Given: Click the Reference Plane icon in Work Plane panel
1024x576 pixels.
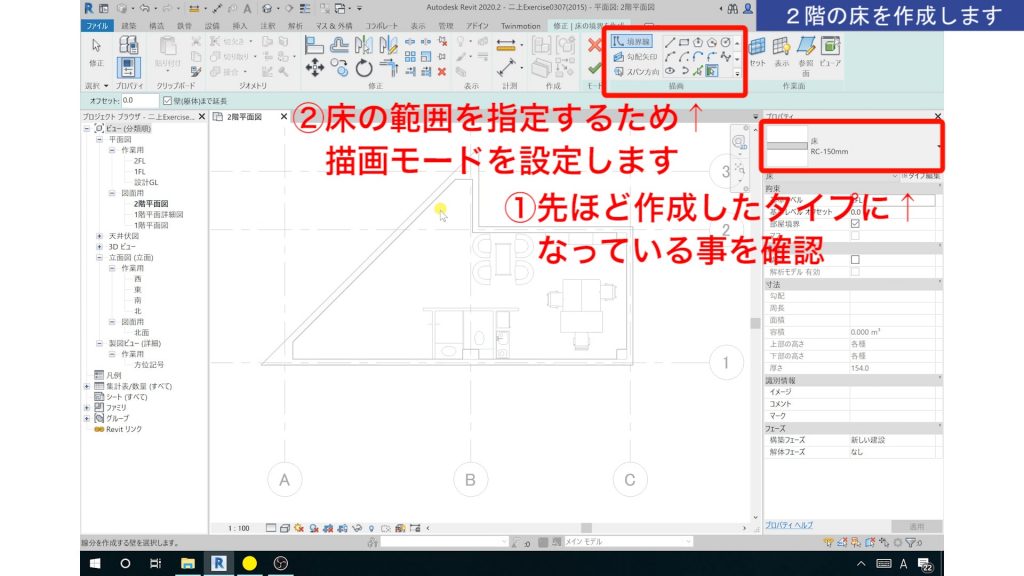Looking at the screenshot, I should (x=804, y=47).
